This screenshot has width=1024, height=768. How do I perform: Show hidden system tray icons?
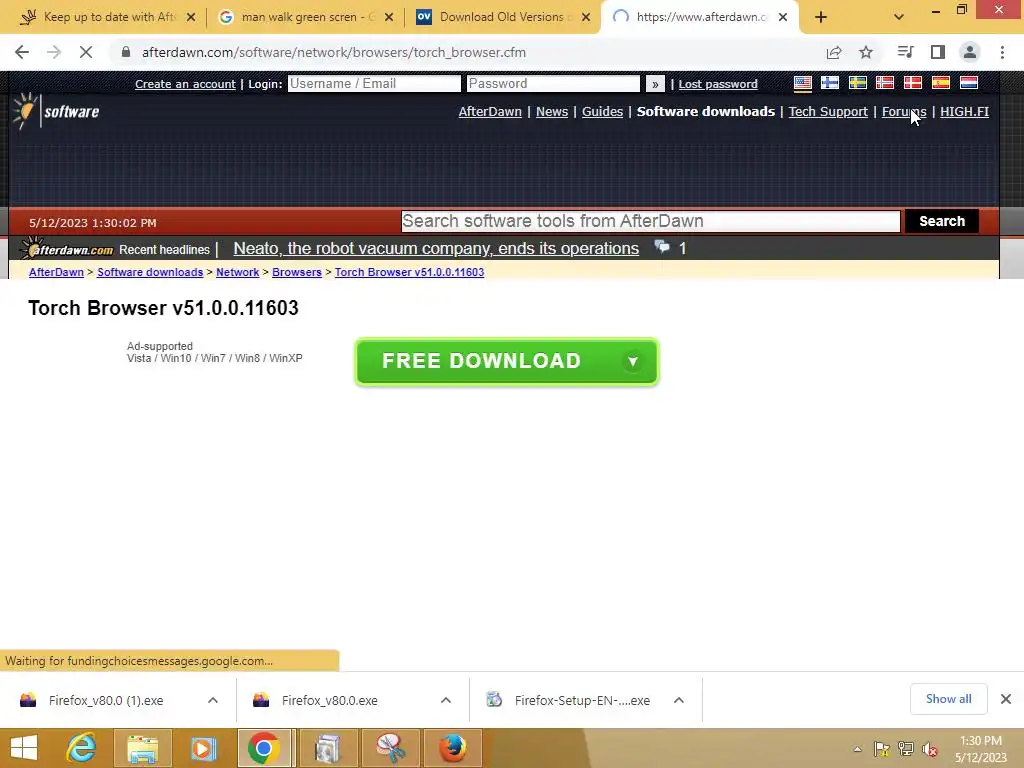857,749
